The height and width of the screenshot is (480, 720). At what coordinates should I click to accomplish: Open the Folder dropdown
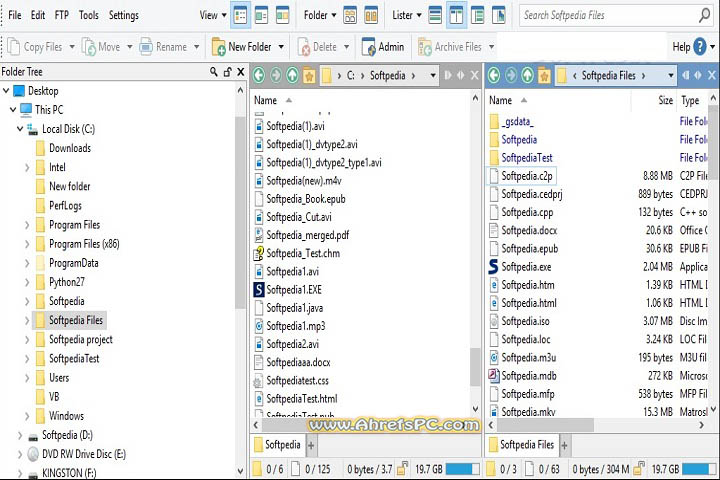pyautogui.click(x=320, y=15)
